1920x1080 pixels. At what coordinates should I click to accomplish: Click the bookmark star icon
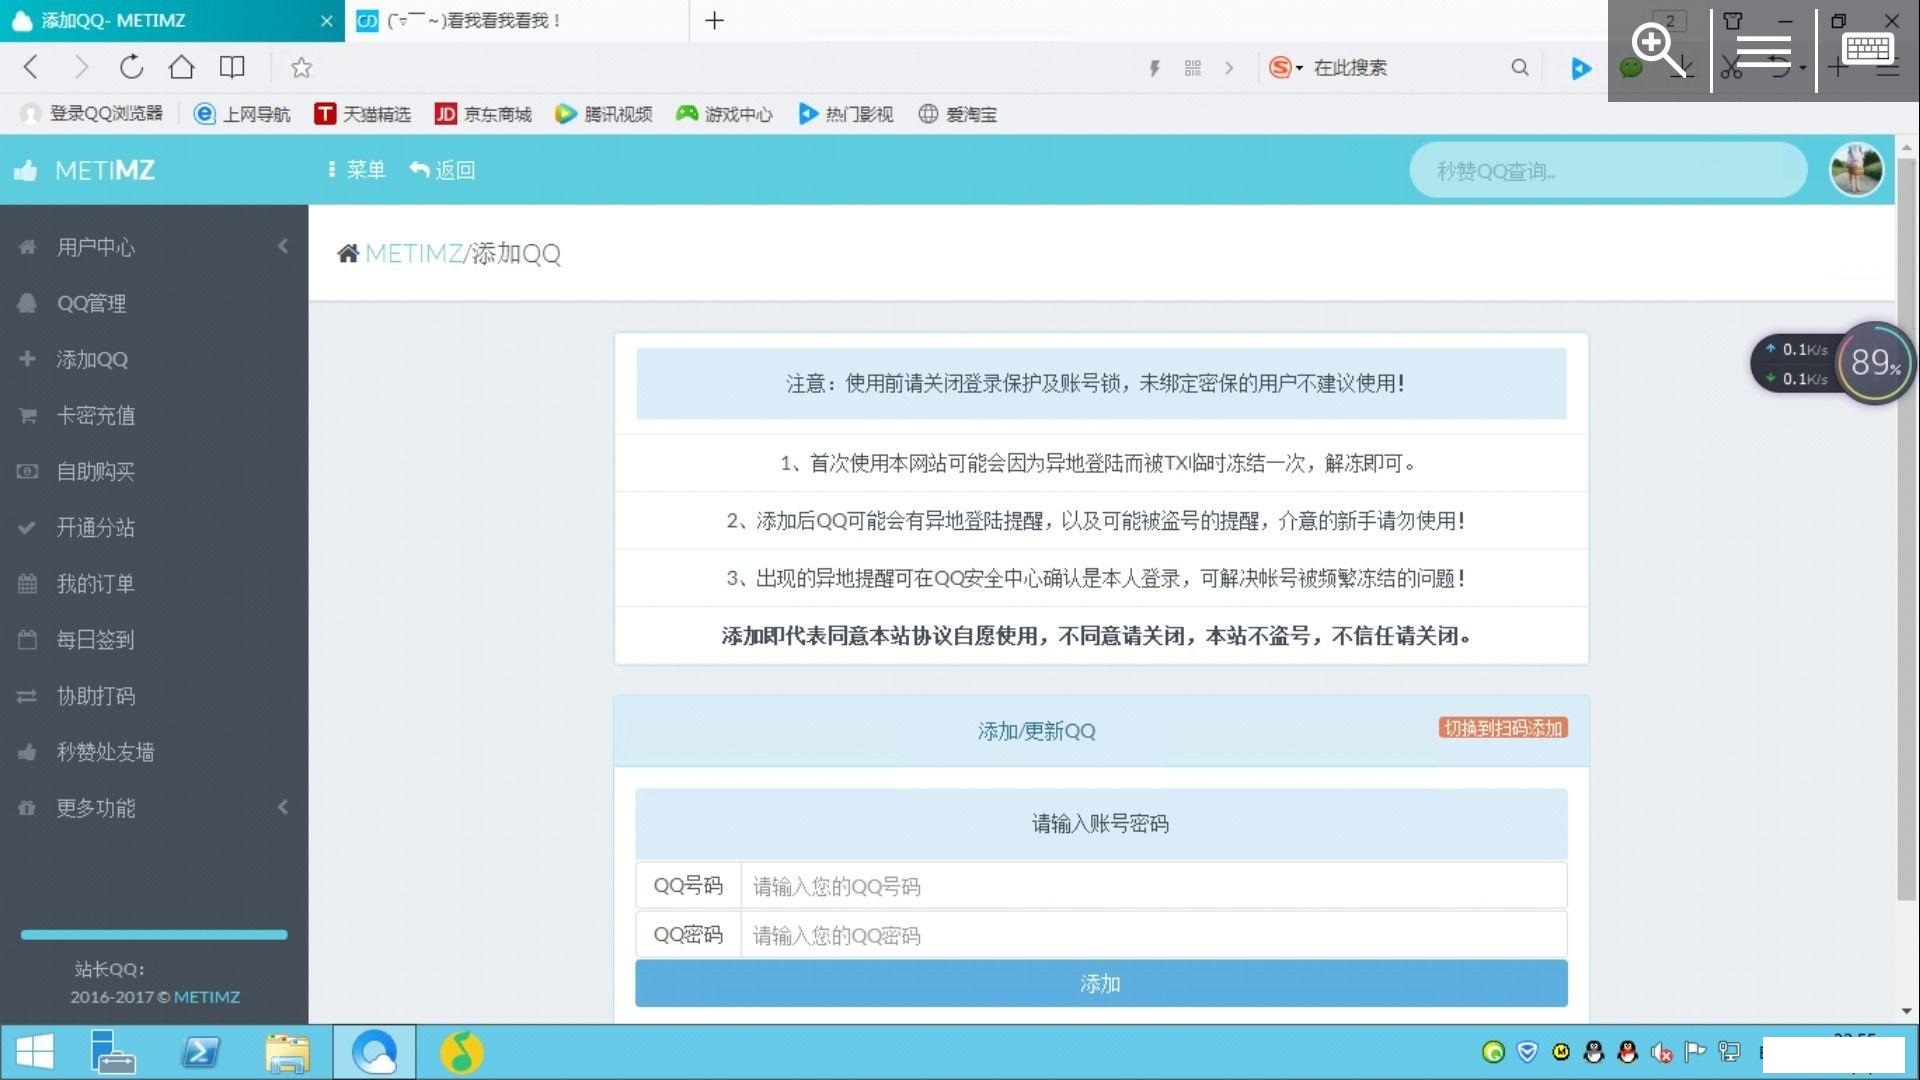(301, 67)
